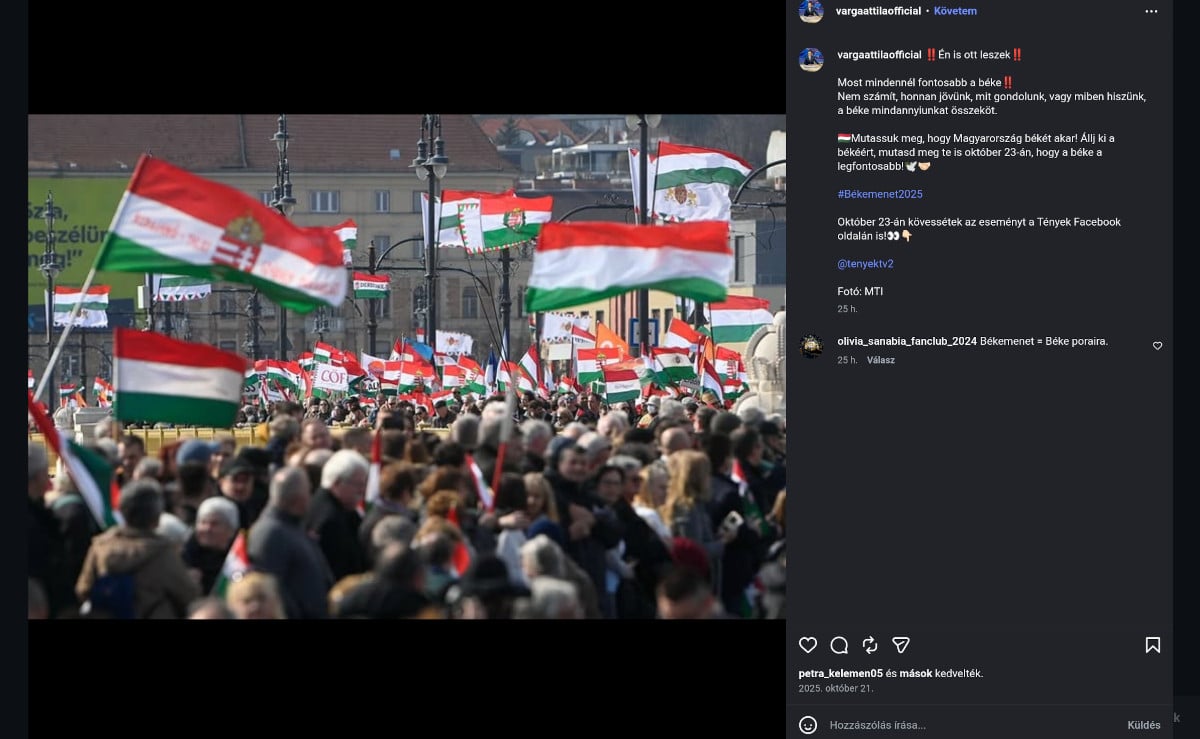This screenshot has width=1200, height=739.
Task: Click the post photo of flag crowd
Action: tap(406, 366)
